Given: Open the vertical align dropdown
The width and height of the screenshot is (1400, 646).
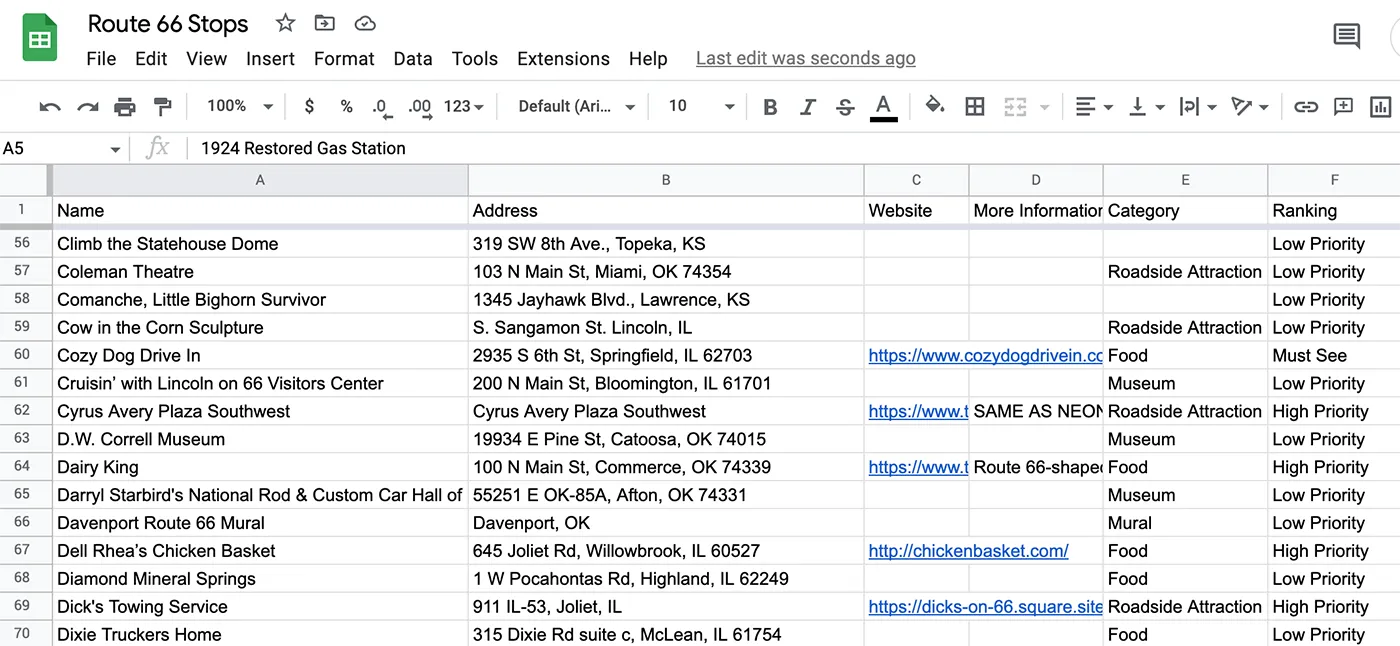Looking at the screenshot, I should click(1146, 107).
